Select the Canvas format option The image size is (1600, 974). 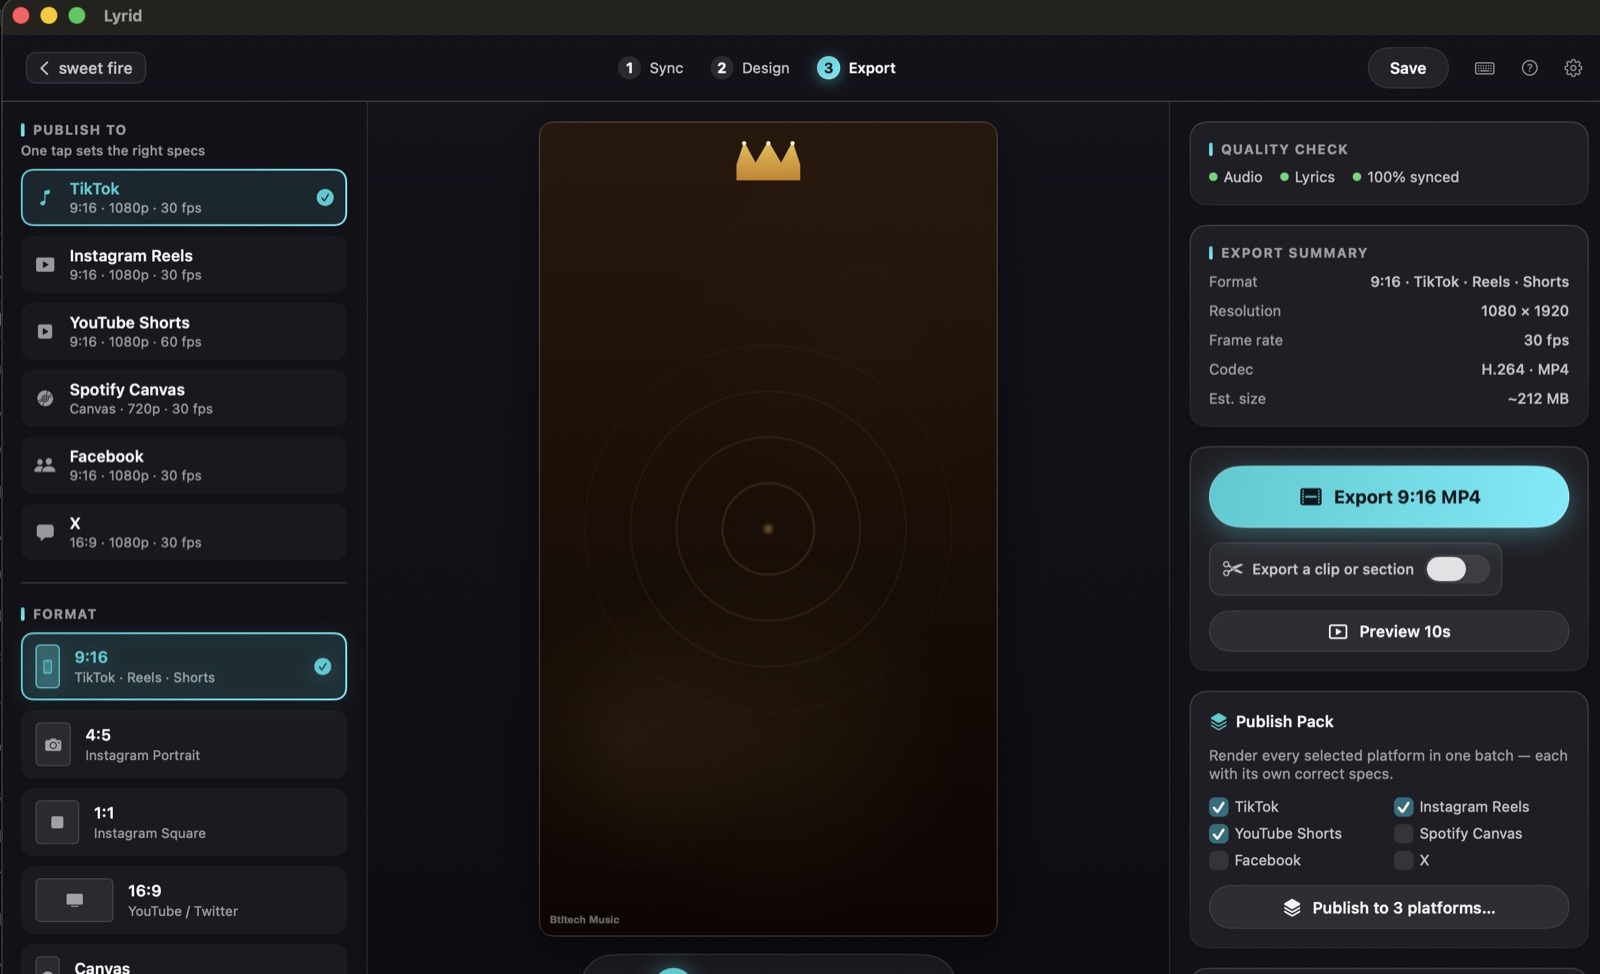pyautogui.click(x=184, y=961)
